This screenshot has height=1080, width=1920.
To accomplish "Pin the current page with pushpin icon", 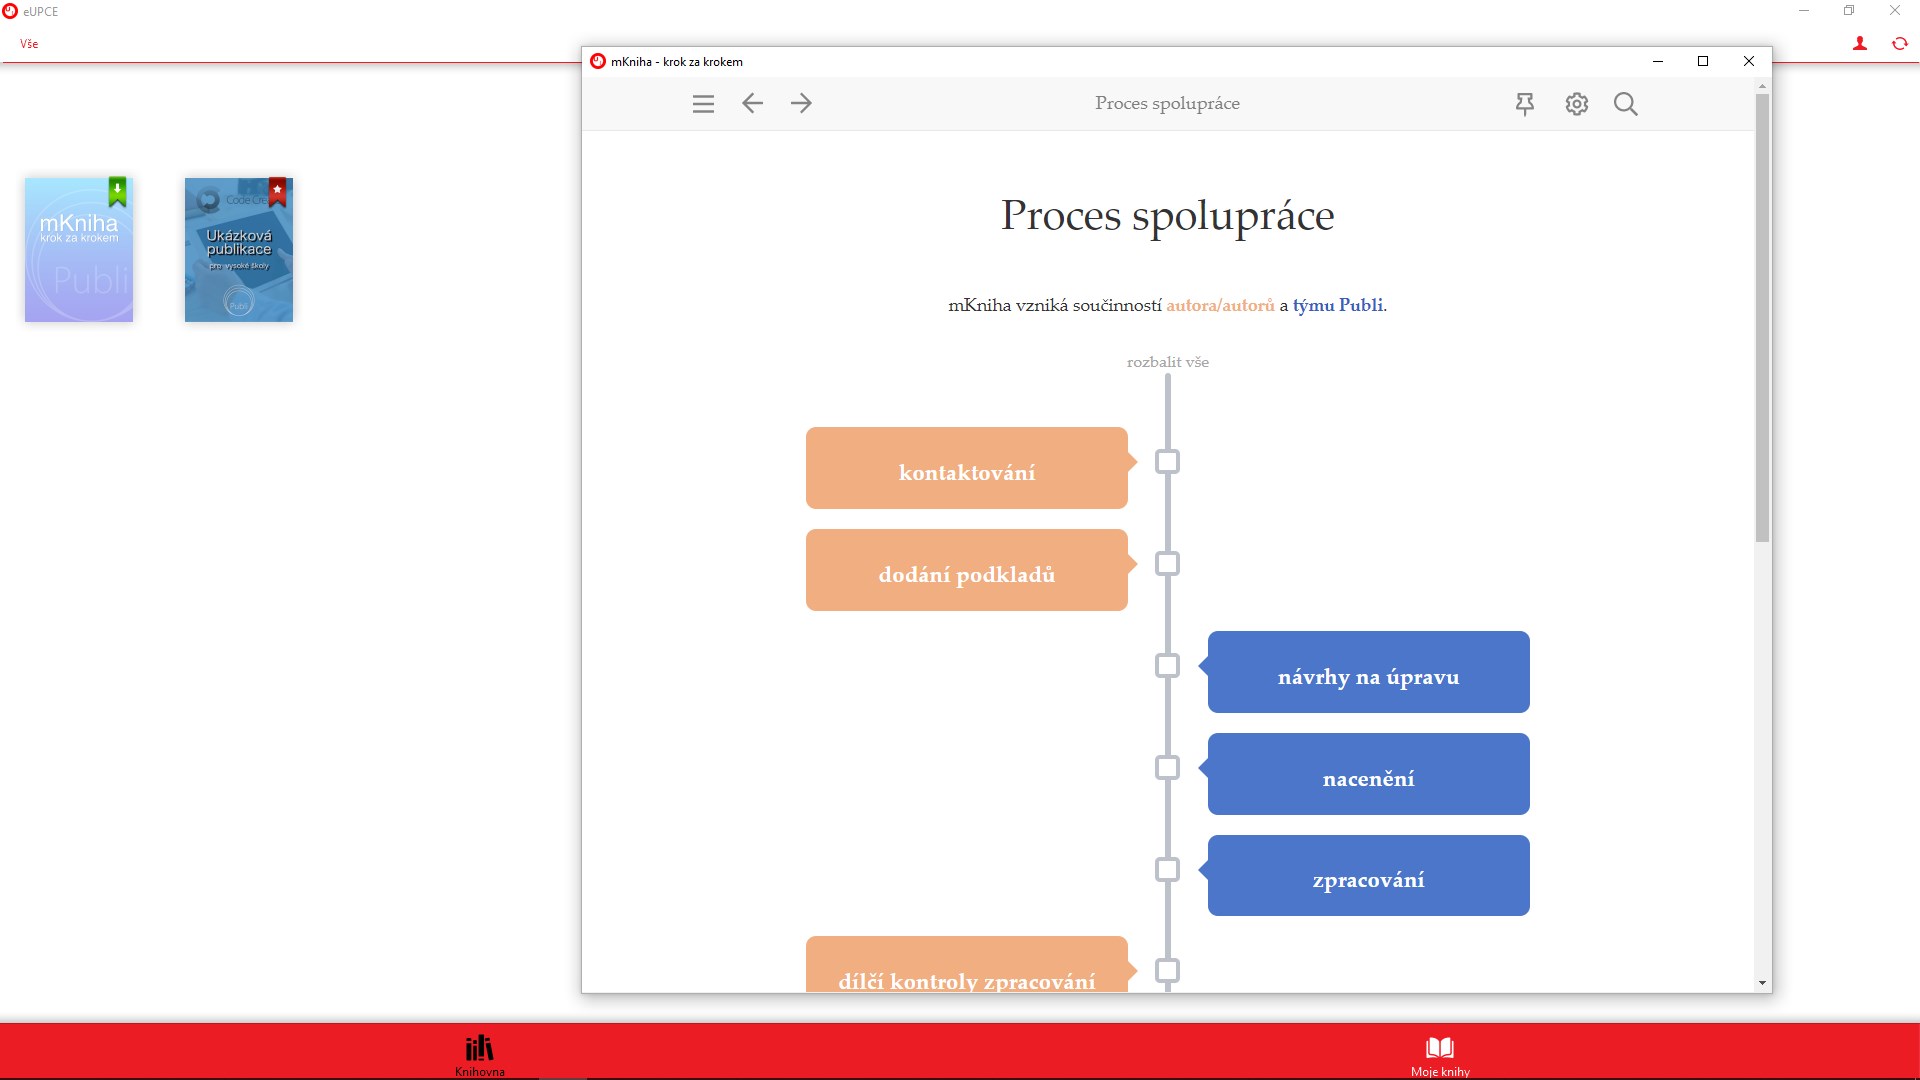I will pyautogui.click(x=1524, y=104).
